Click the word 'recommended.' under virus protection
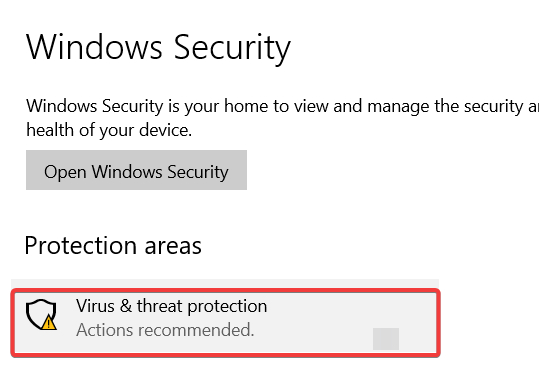This screenshot has width=539, height=370. (196, 330)
